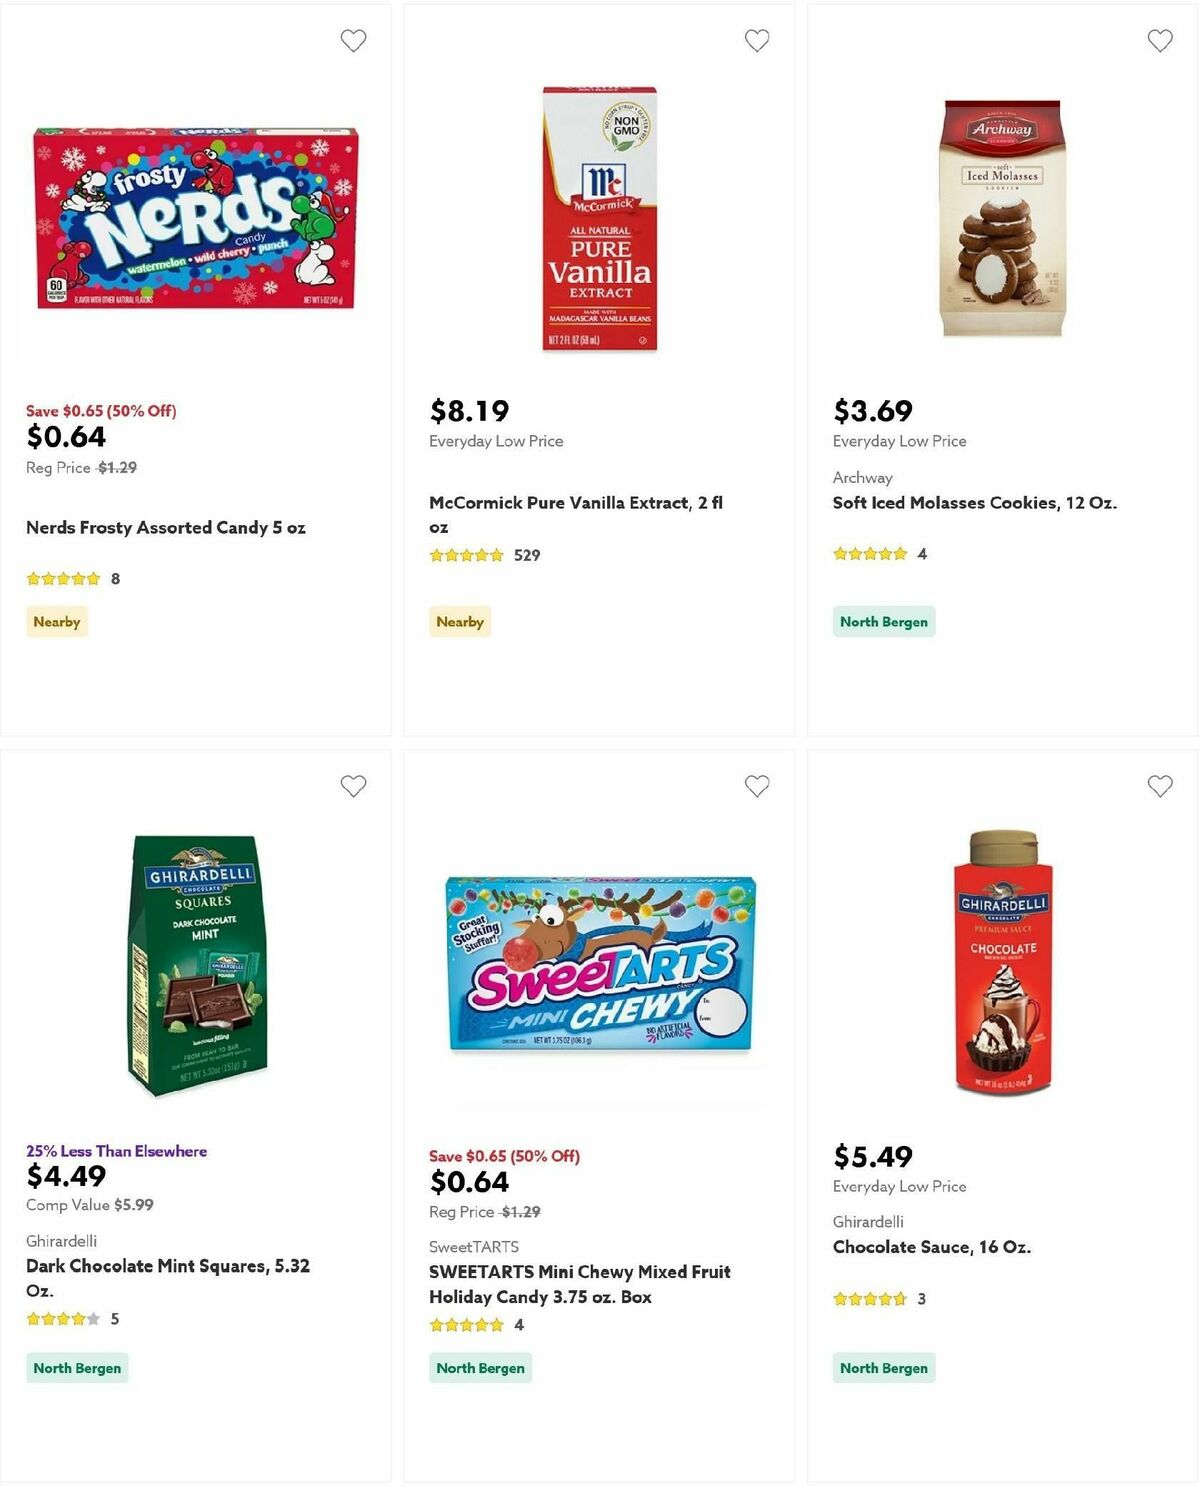The image size is (1200, 1486).
Task: Click the McCormick vanilla extract product image
Action: [x=600, y=218]
